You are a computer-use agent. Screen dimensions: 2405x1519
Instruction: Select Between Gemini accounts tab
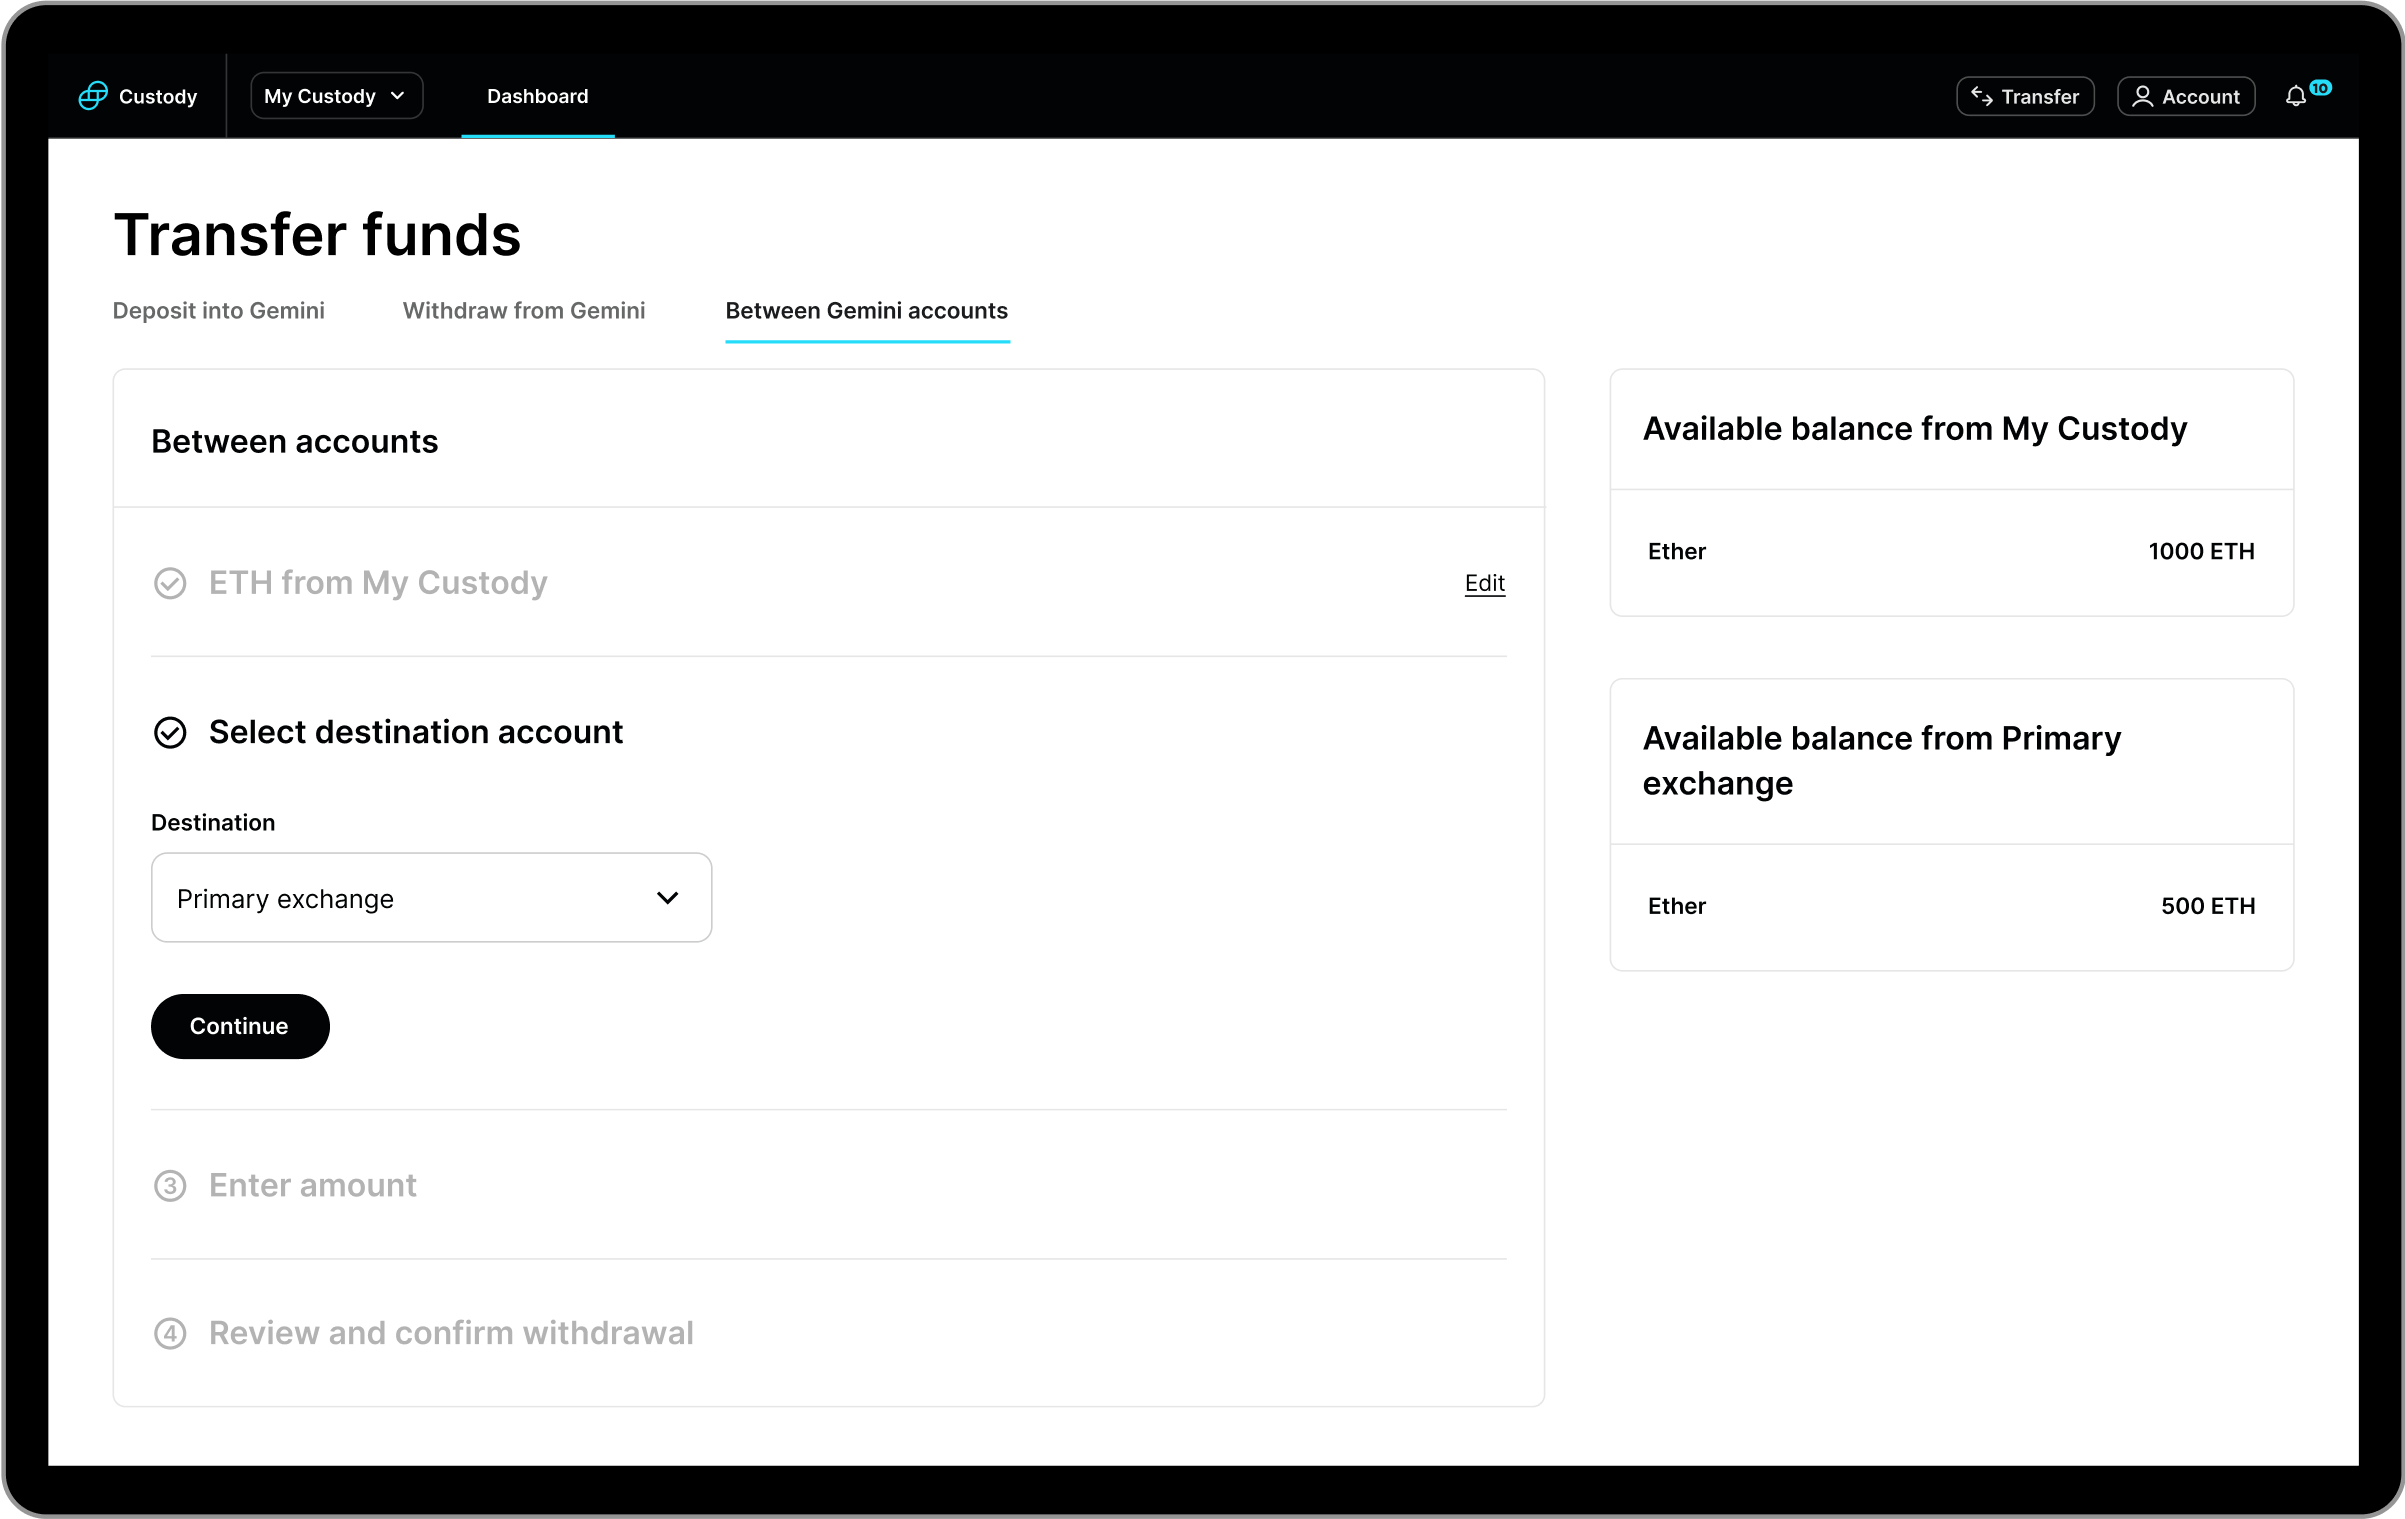pos(866,311)
